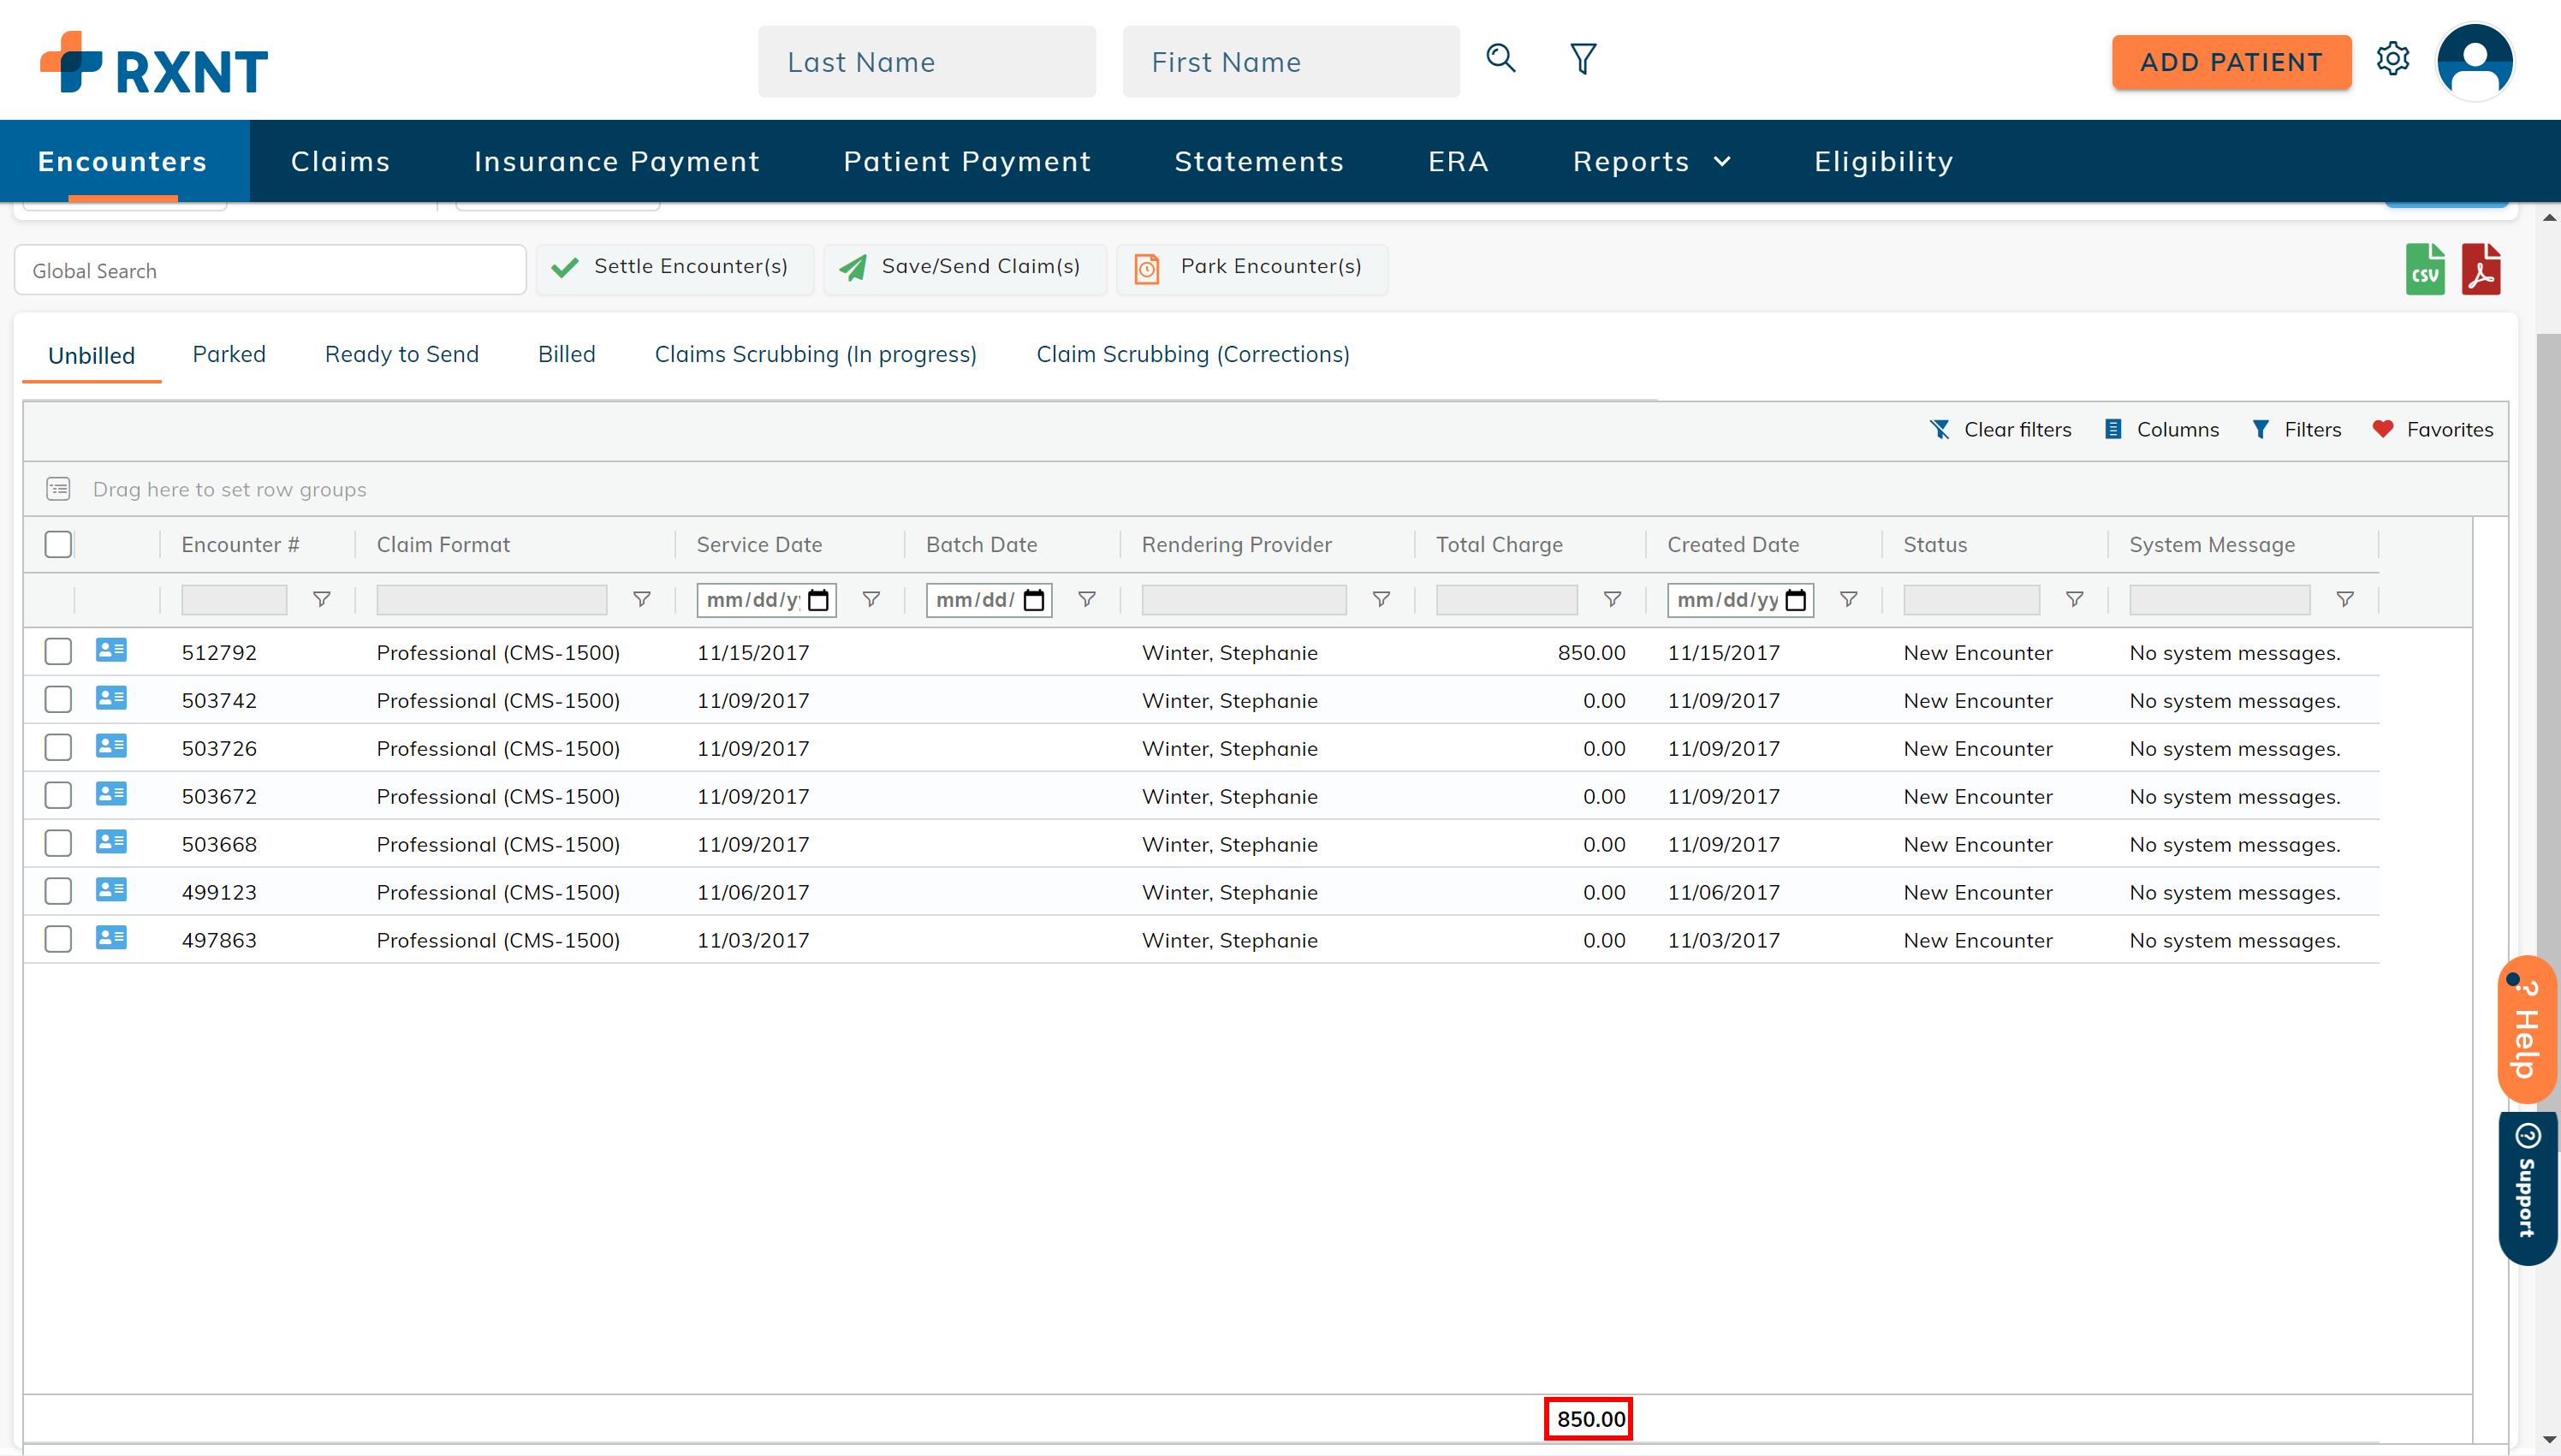Image resolution: width=2561 pixels, height=1456 pixels.
Task: Open the System Message column filter funnel
Action: (x=2345, y=599)
